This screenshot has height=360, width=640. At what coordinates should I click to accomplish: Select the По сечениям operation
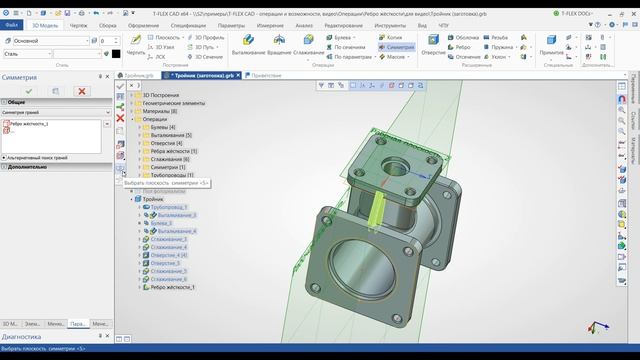pos(346,47)
